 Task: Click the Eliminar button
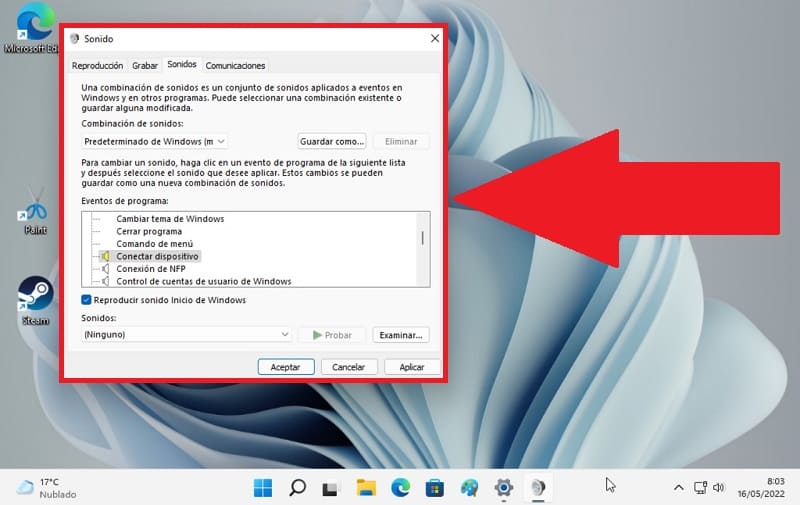point(401,141)
